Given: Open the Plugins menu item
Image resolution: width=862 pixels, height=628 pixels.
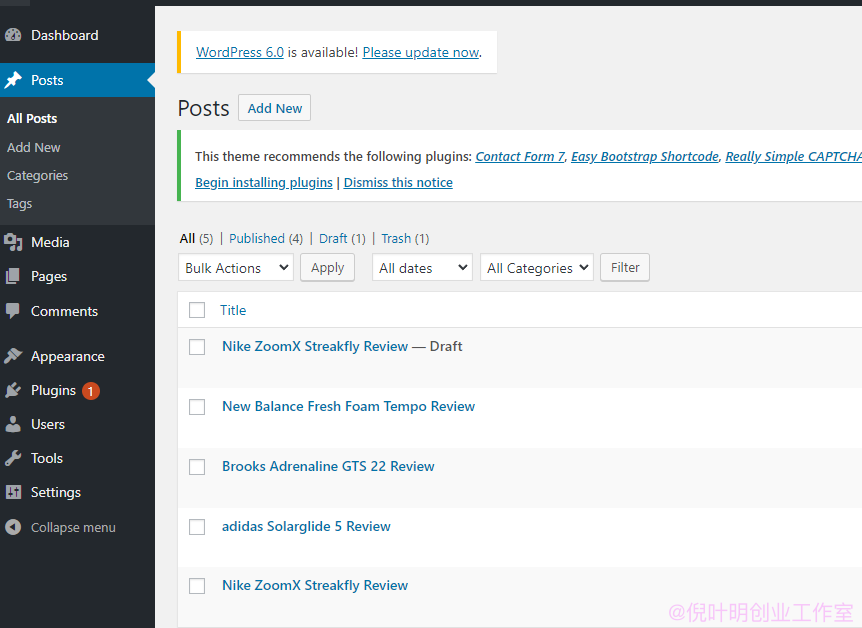Looking at the screenshot, I should [x=53, y=390].
